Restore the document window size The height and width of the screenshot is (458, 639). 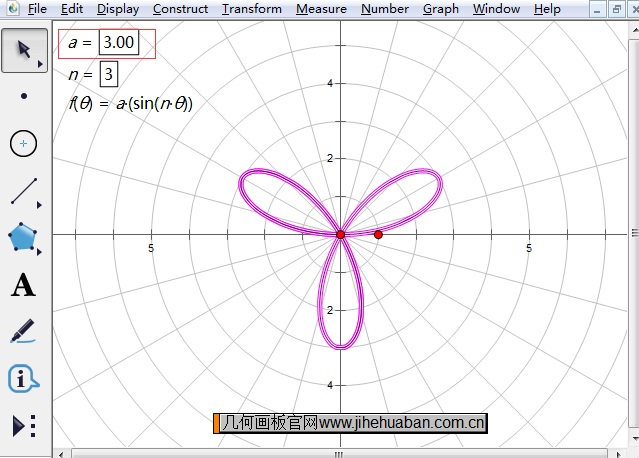point(617,9)
